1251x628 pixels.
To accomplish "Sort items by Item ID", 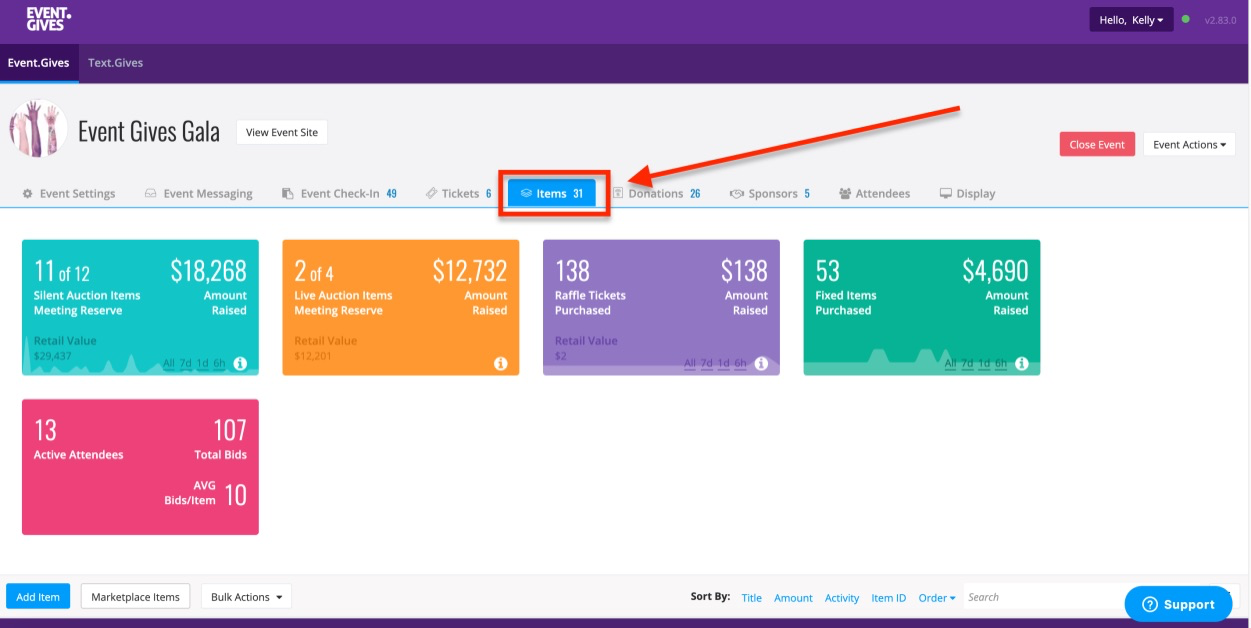I will tap(888, 598).
